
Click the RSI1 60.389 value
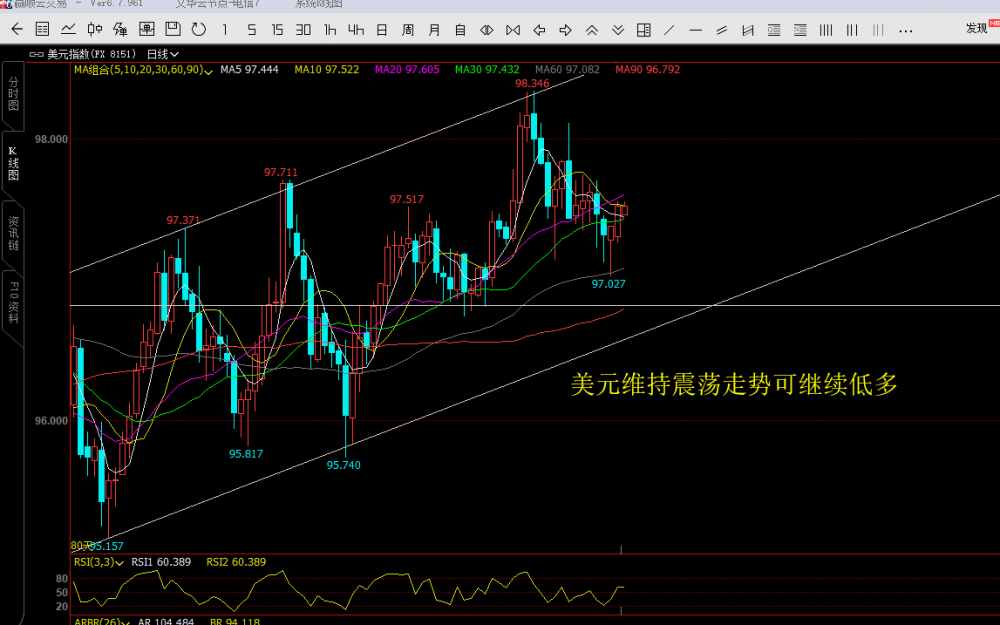point(161,562)
